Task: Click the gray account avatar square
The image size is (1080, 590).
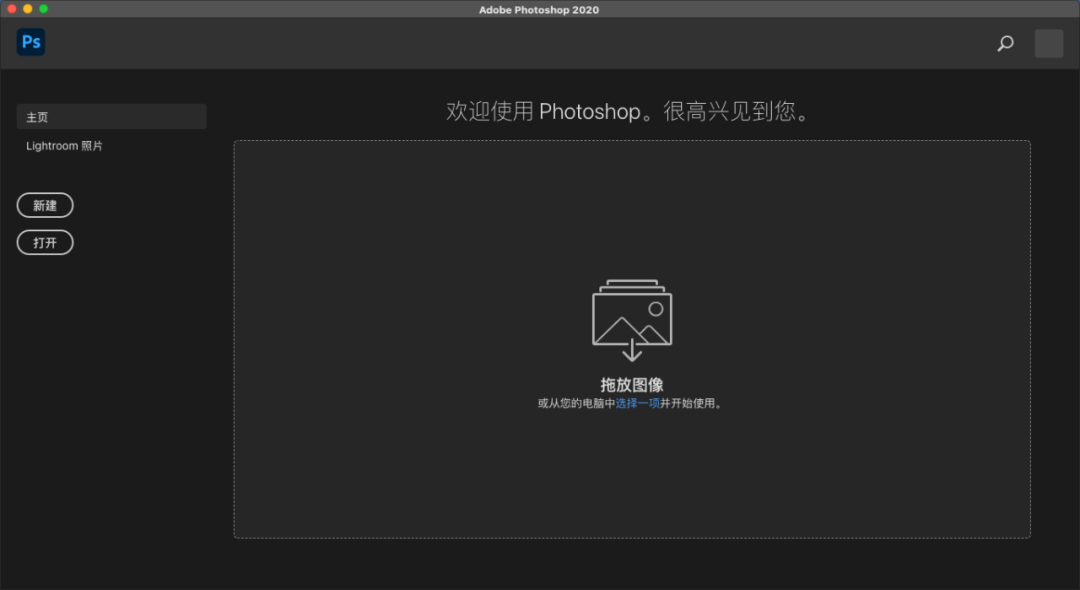Action: 1048,43
